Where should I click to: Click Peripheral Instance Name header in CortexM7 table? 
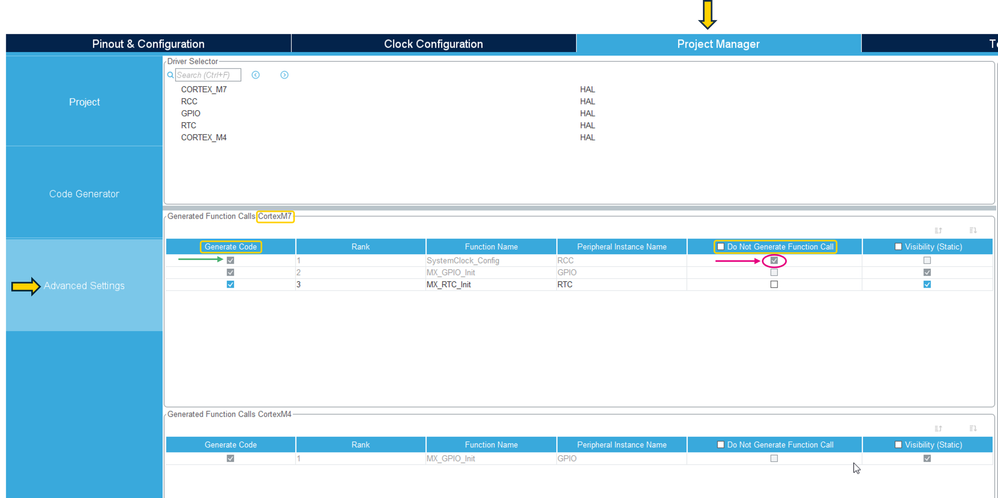pos(622,246)
